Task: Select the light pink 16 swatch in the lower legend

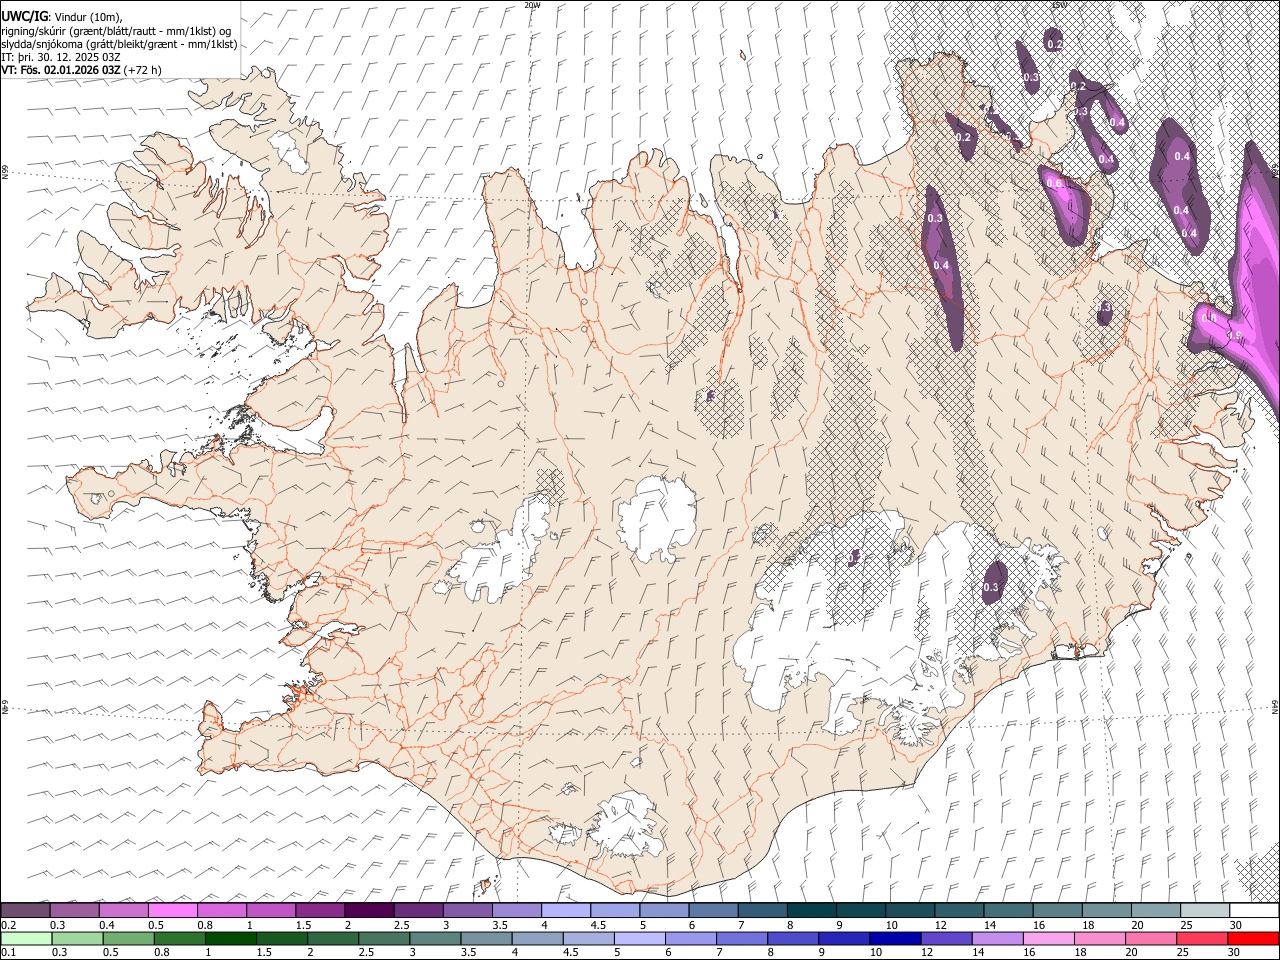Action: point(1050,939)
